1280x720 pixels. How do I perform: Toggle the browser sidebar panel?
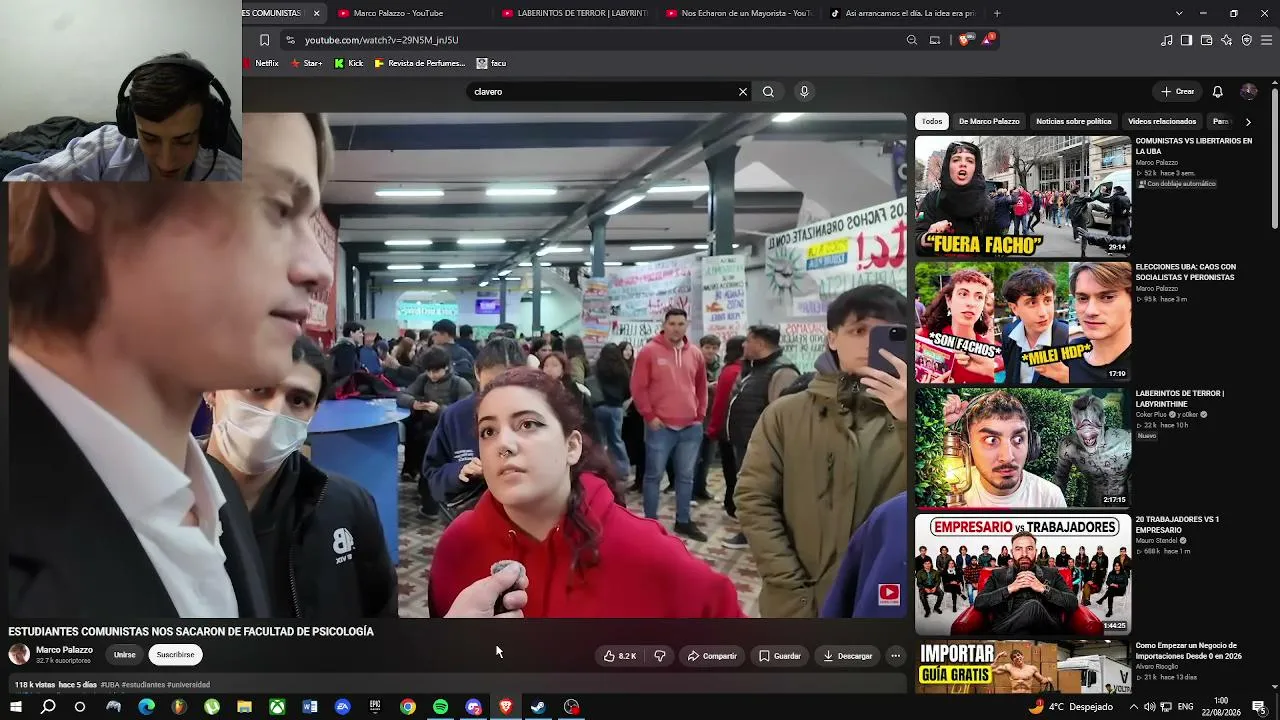[x=1186, y=40]
